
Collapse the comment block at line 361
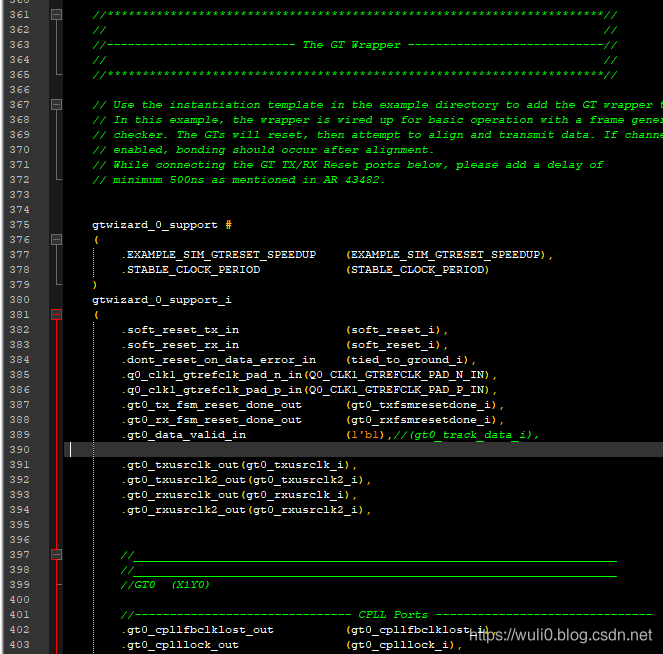(56, 14)
